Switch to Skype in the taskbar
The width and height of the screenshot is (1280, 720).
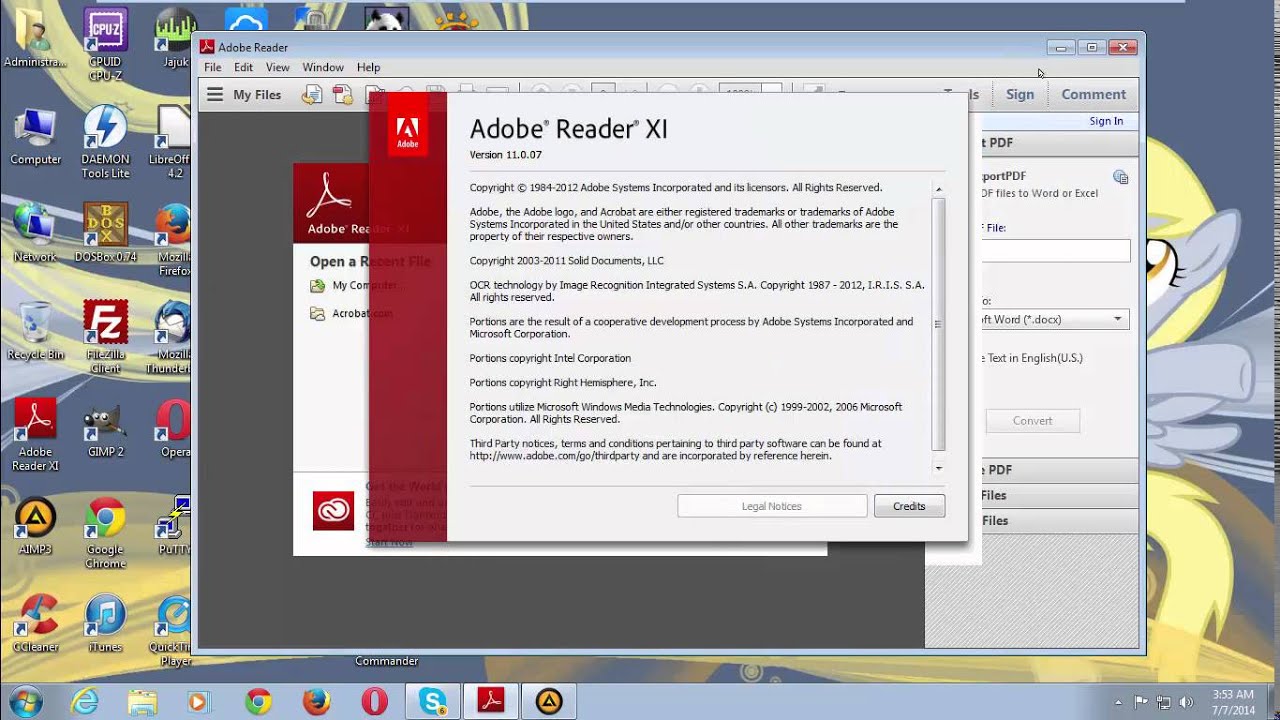tap(433, 702)
